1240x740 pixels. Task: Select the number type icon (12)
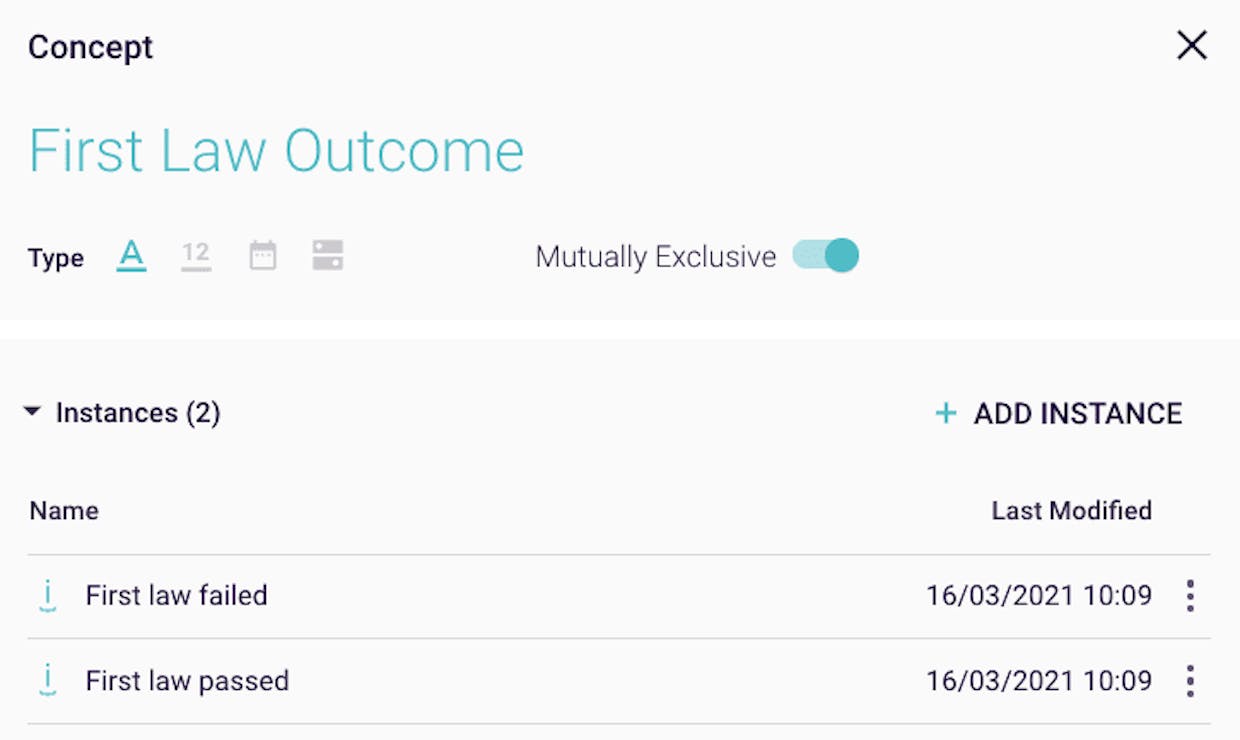tap(196, 256)
